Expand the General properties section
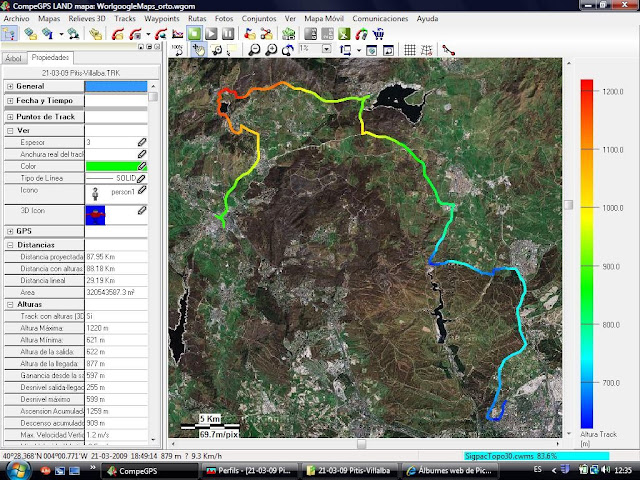 tap(10, 87)
